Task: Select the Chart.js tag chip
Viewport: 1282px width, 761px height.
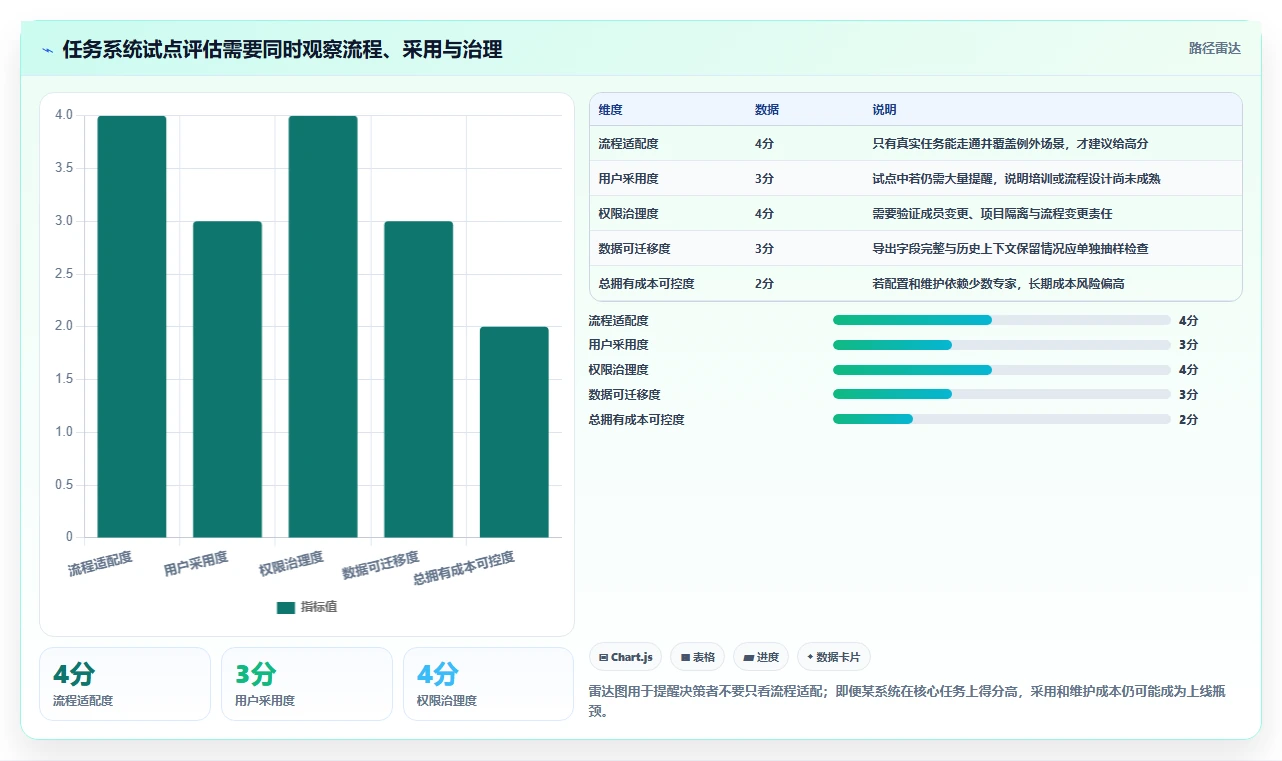Action: tap(626, 657)
